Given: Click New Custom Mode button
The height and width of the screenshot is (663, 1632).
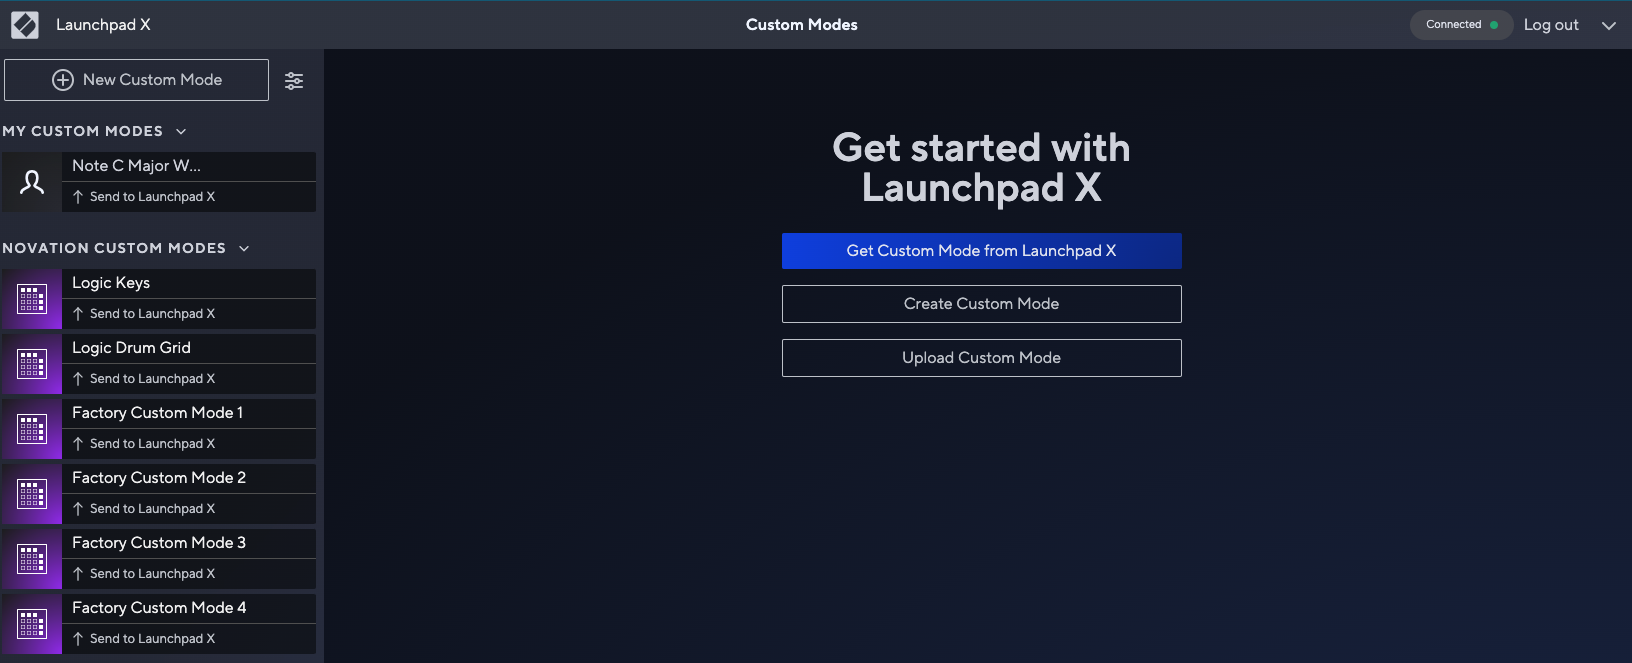Looking at the screenshot, I should pos(137,80).
